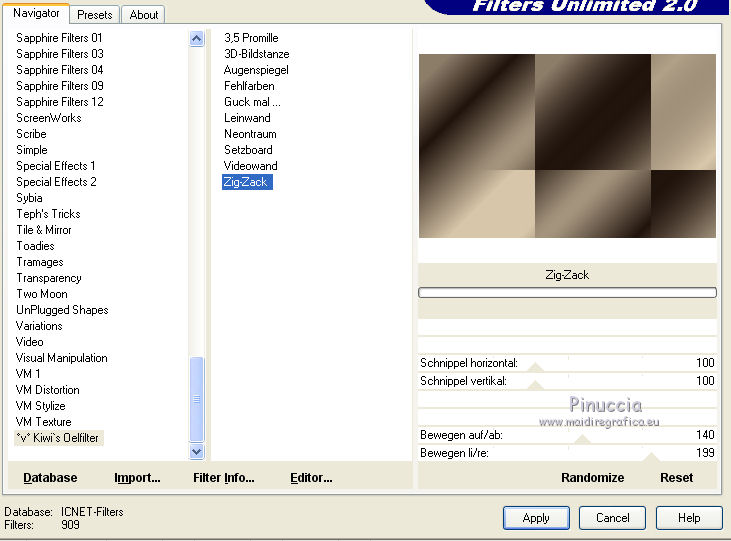The image size is (731, 541).
Task: Select the Sybia category
Action: [29, 198]
